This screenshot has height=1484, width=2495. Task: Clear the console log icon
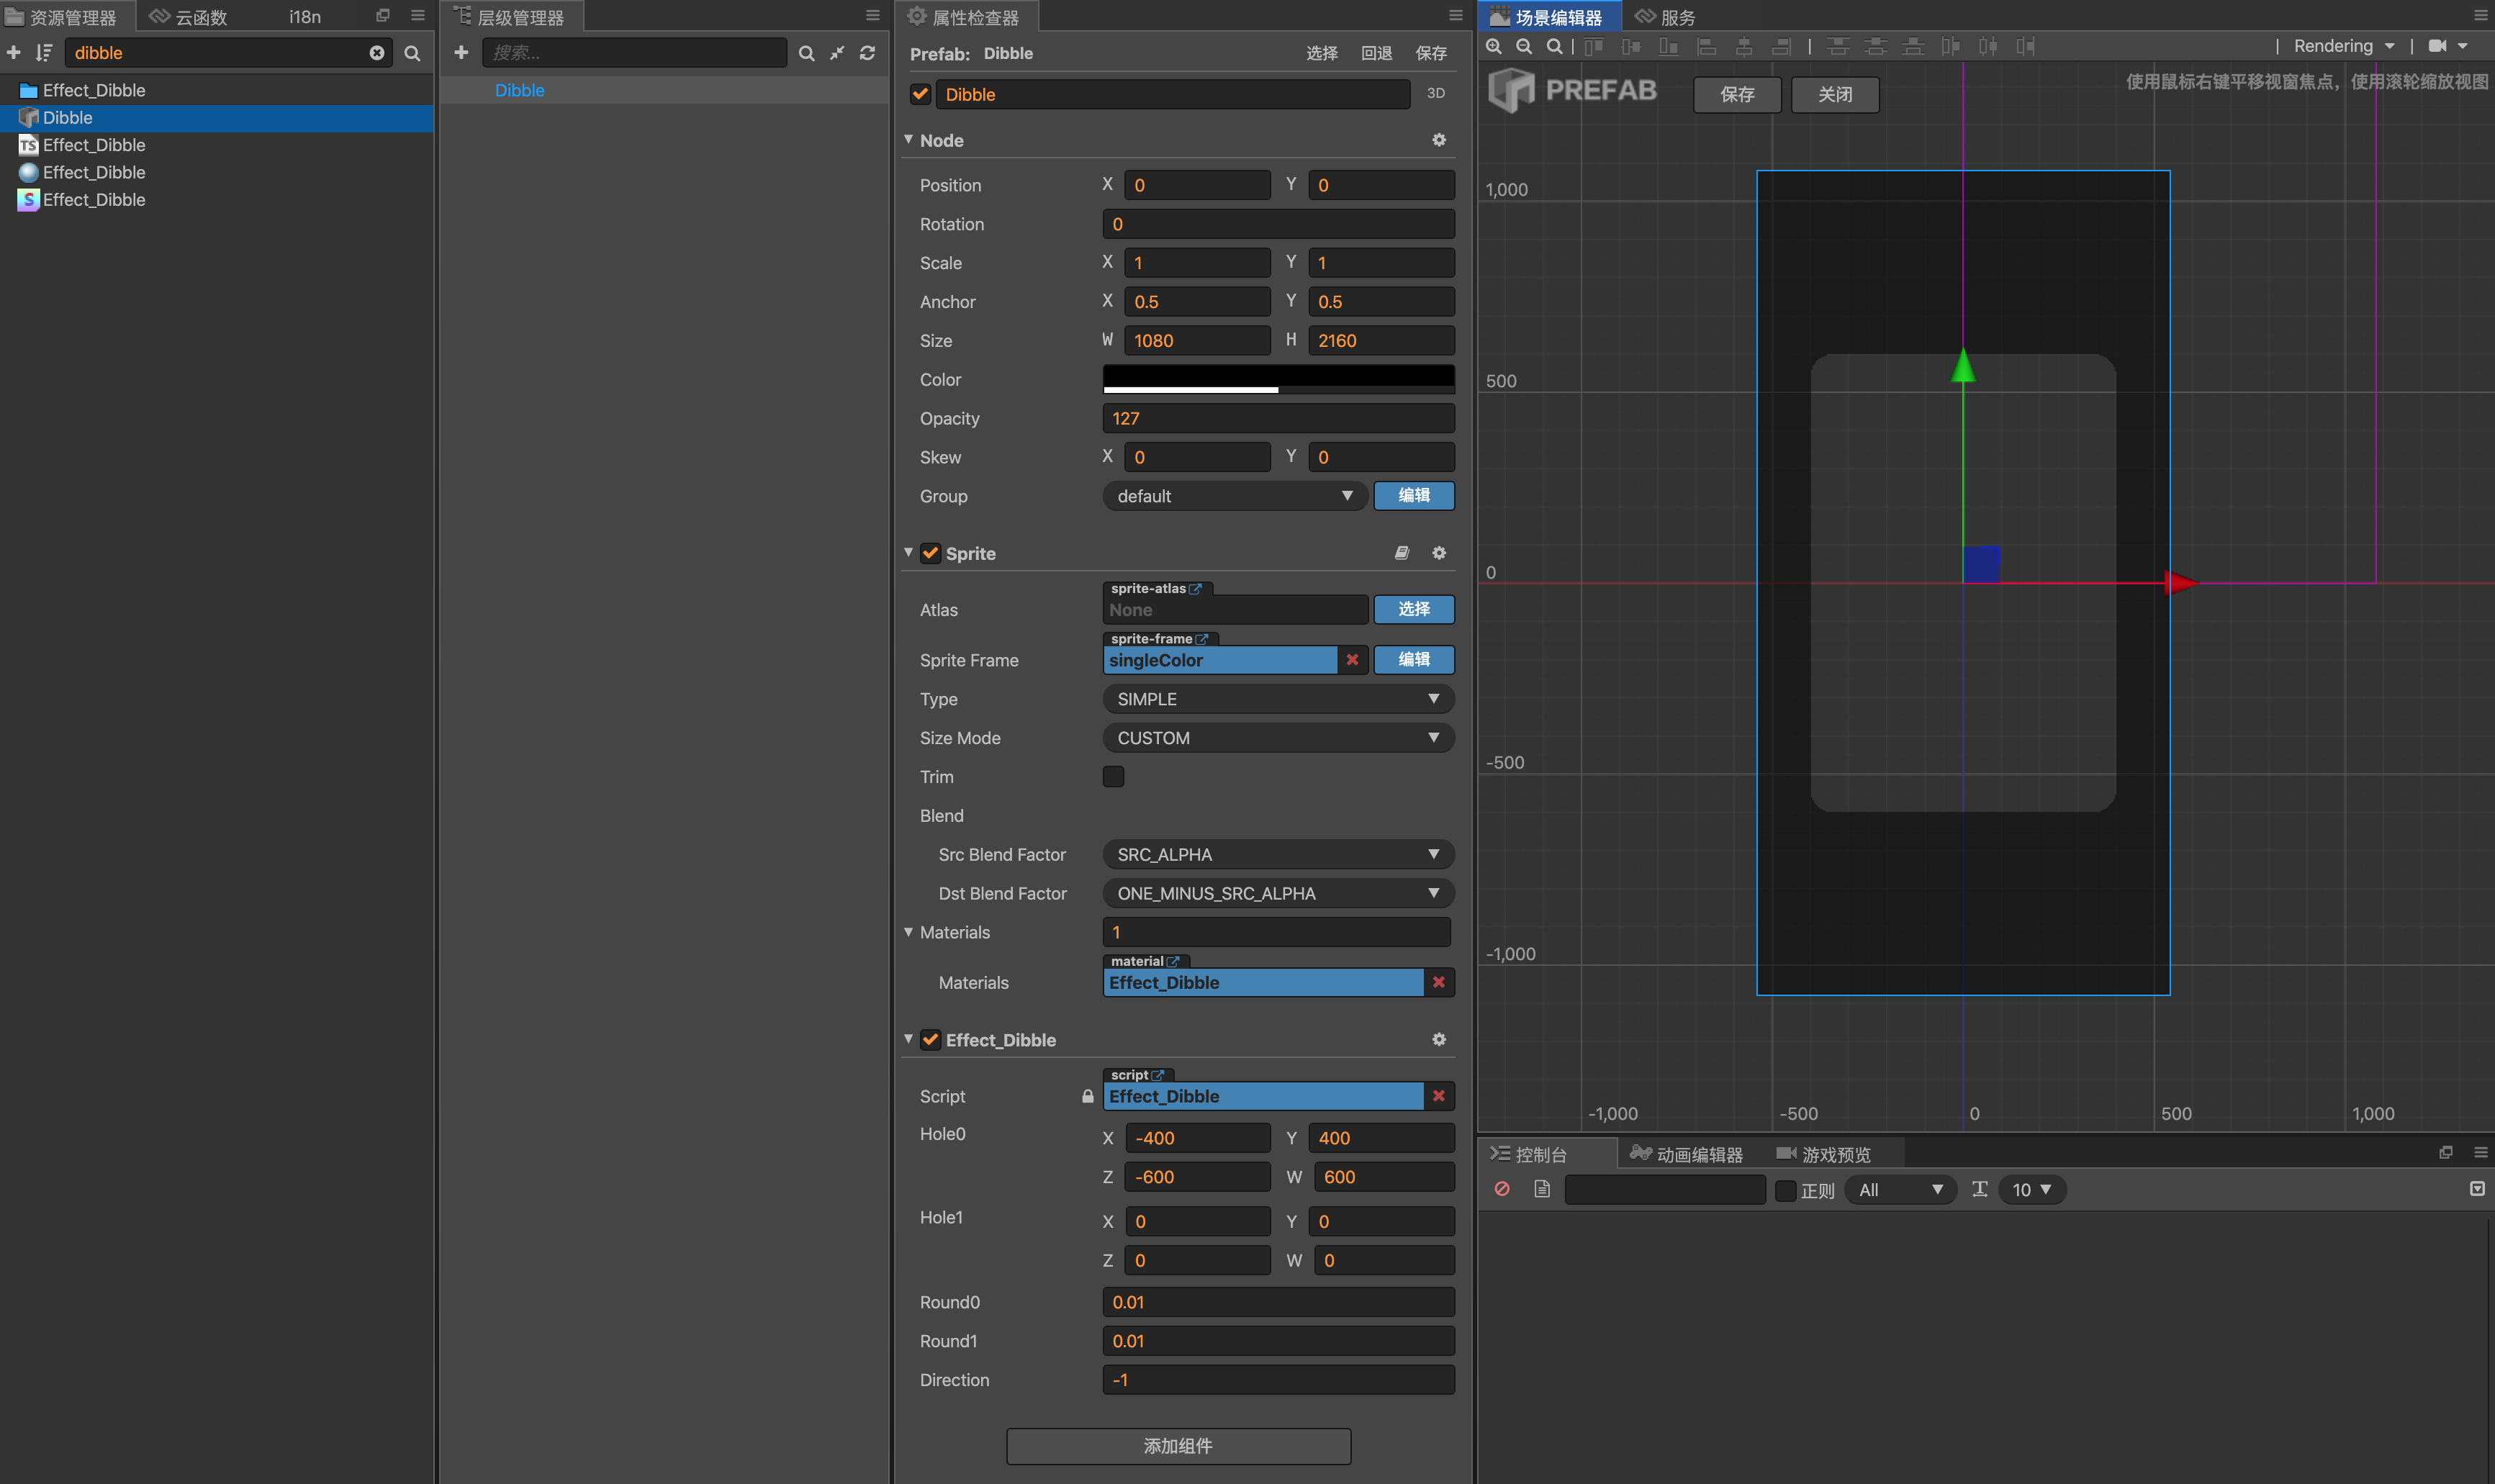1502,1189
